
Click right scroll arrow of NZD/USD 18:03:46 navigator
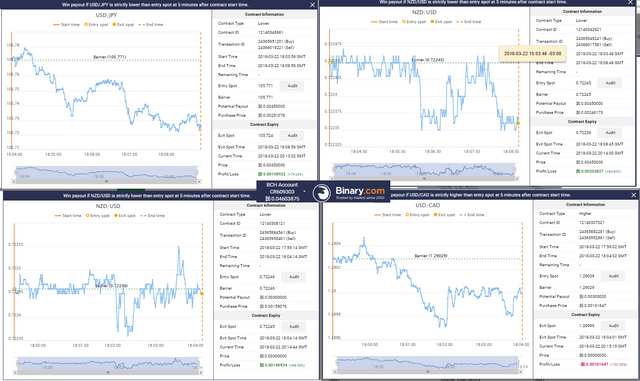click(517, 178)
